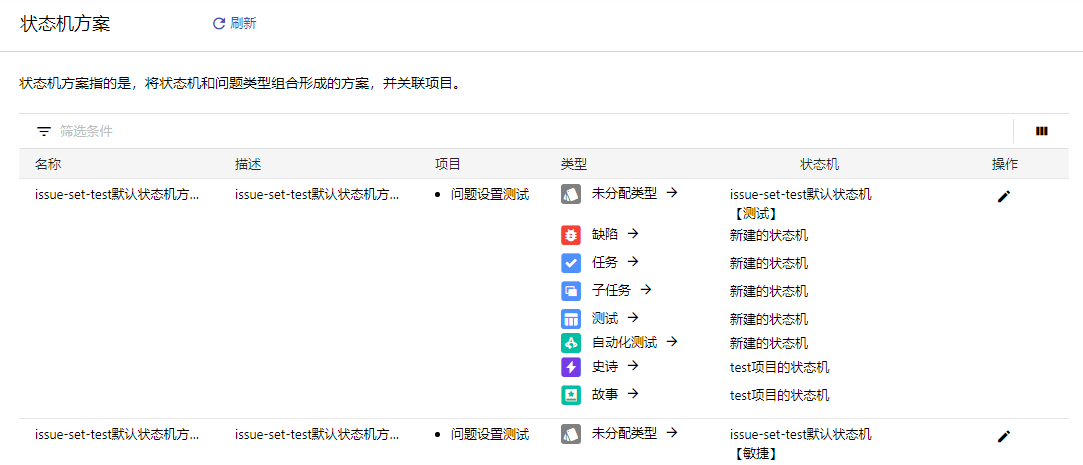Click the filter icon beside 筛选条件
The height and width of the screenshot is (465, 1083).
pos(44,131)
